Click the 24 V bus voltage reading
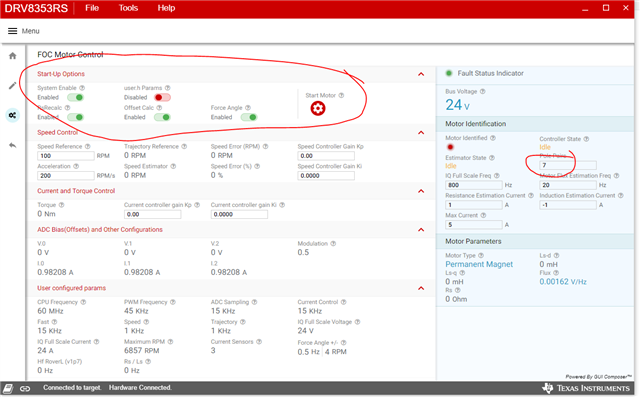The height and width of the screenshot is (397, 640). coord(457,105)
